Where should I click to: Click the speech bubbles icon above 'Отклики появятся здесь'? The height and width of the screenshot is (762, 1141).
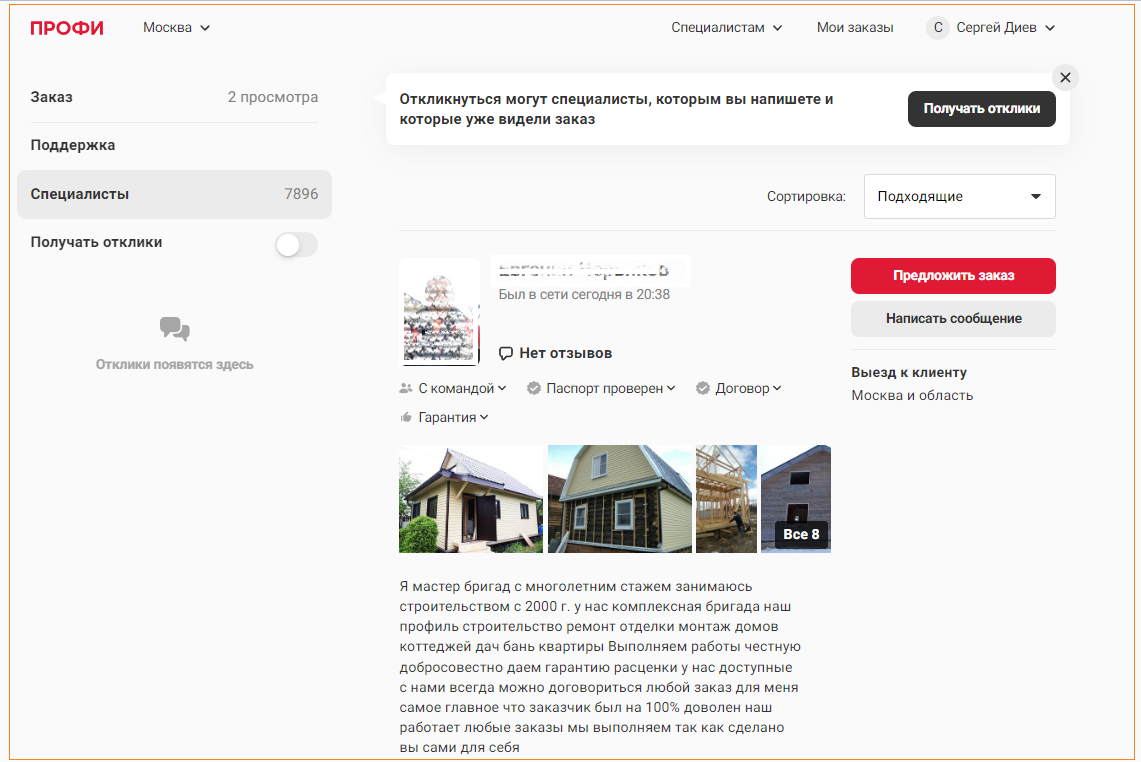click(175, 329)
